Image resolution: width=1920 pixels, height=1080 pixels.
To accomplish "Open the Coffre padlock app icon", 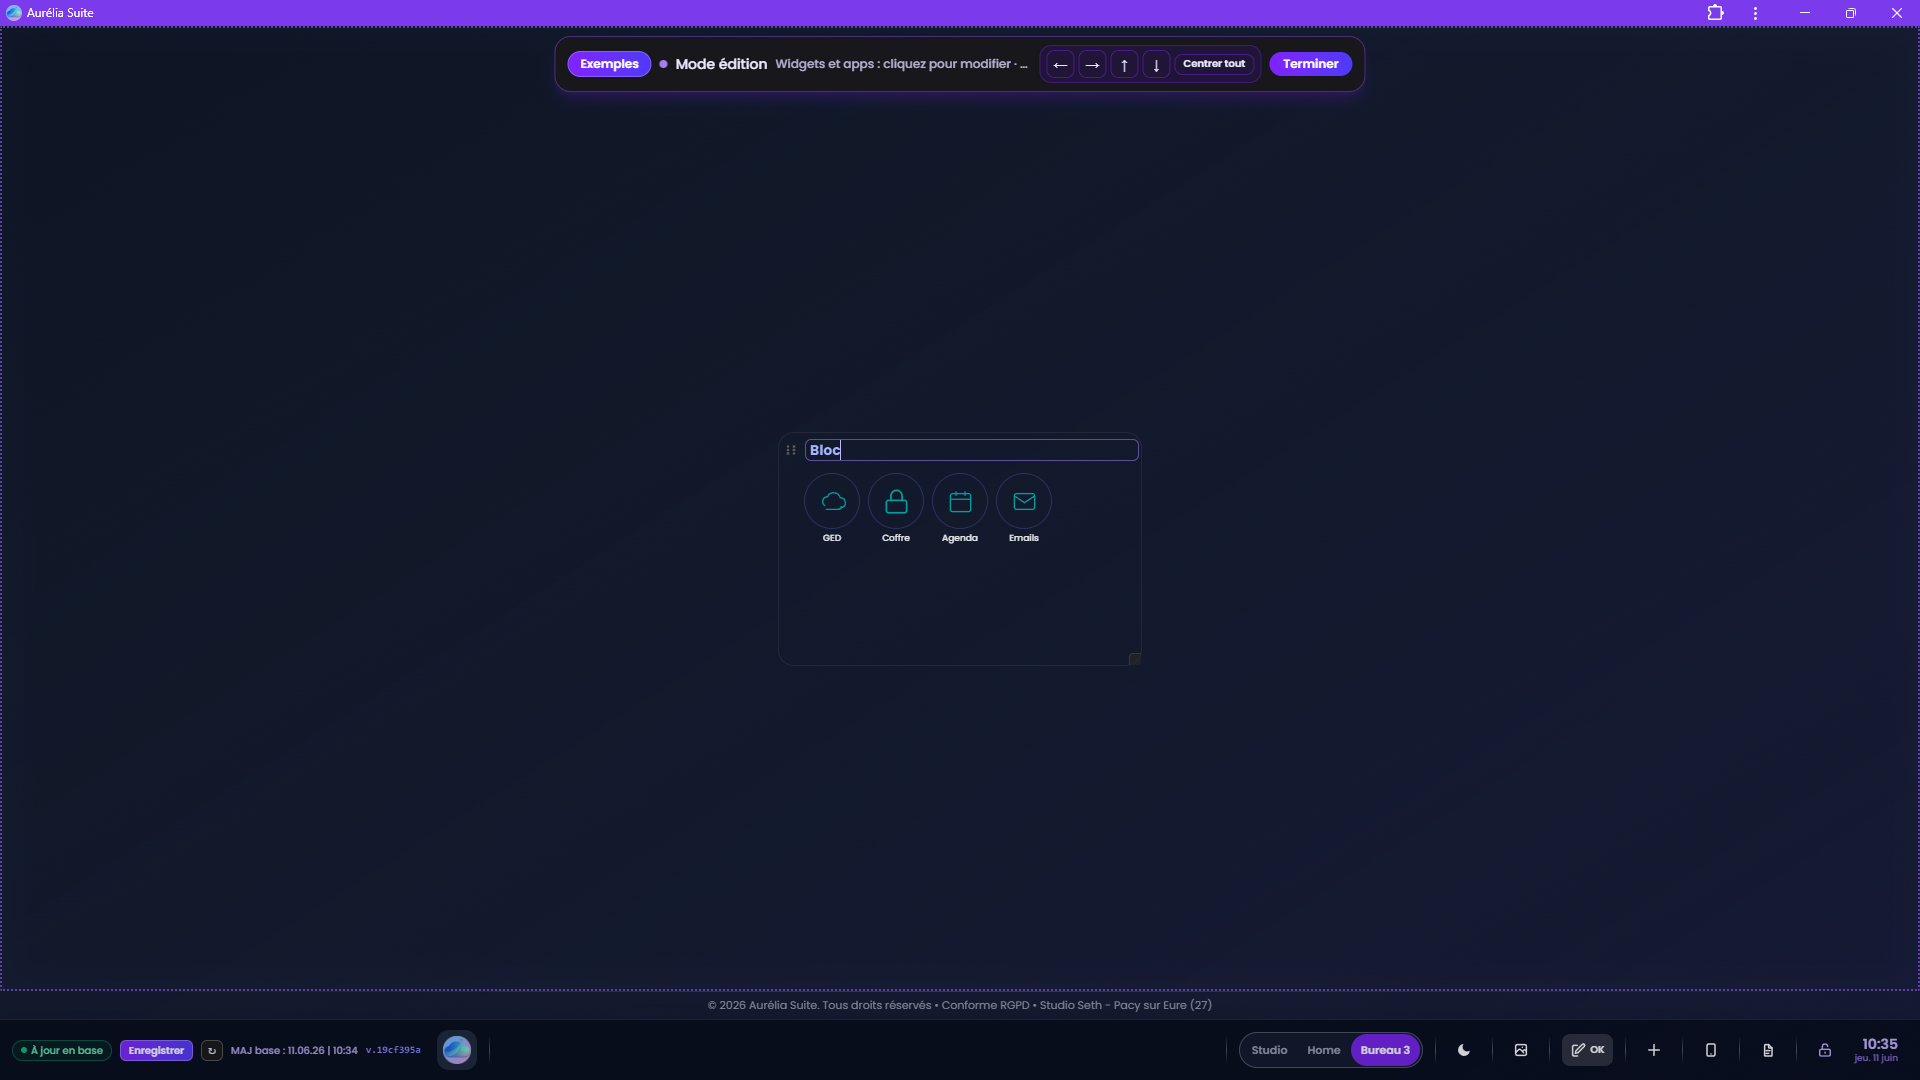I will [x=896, y=501].
